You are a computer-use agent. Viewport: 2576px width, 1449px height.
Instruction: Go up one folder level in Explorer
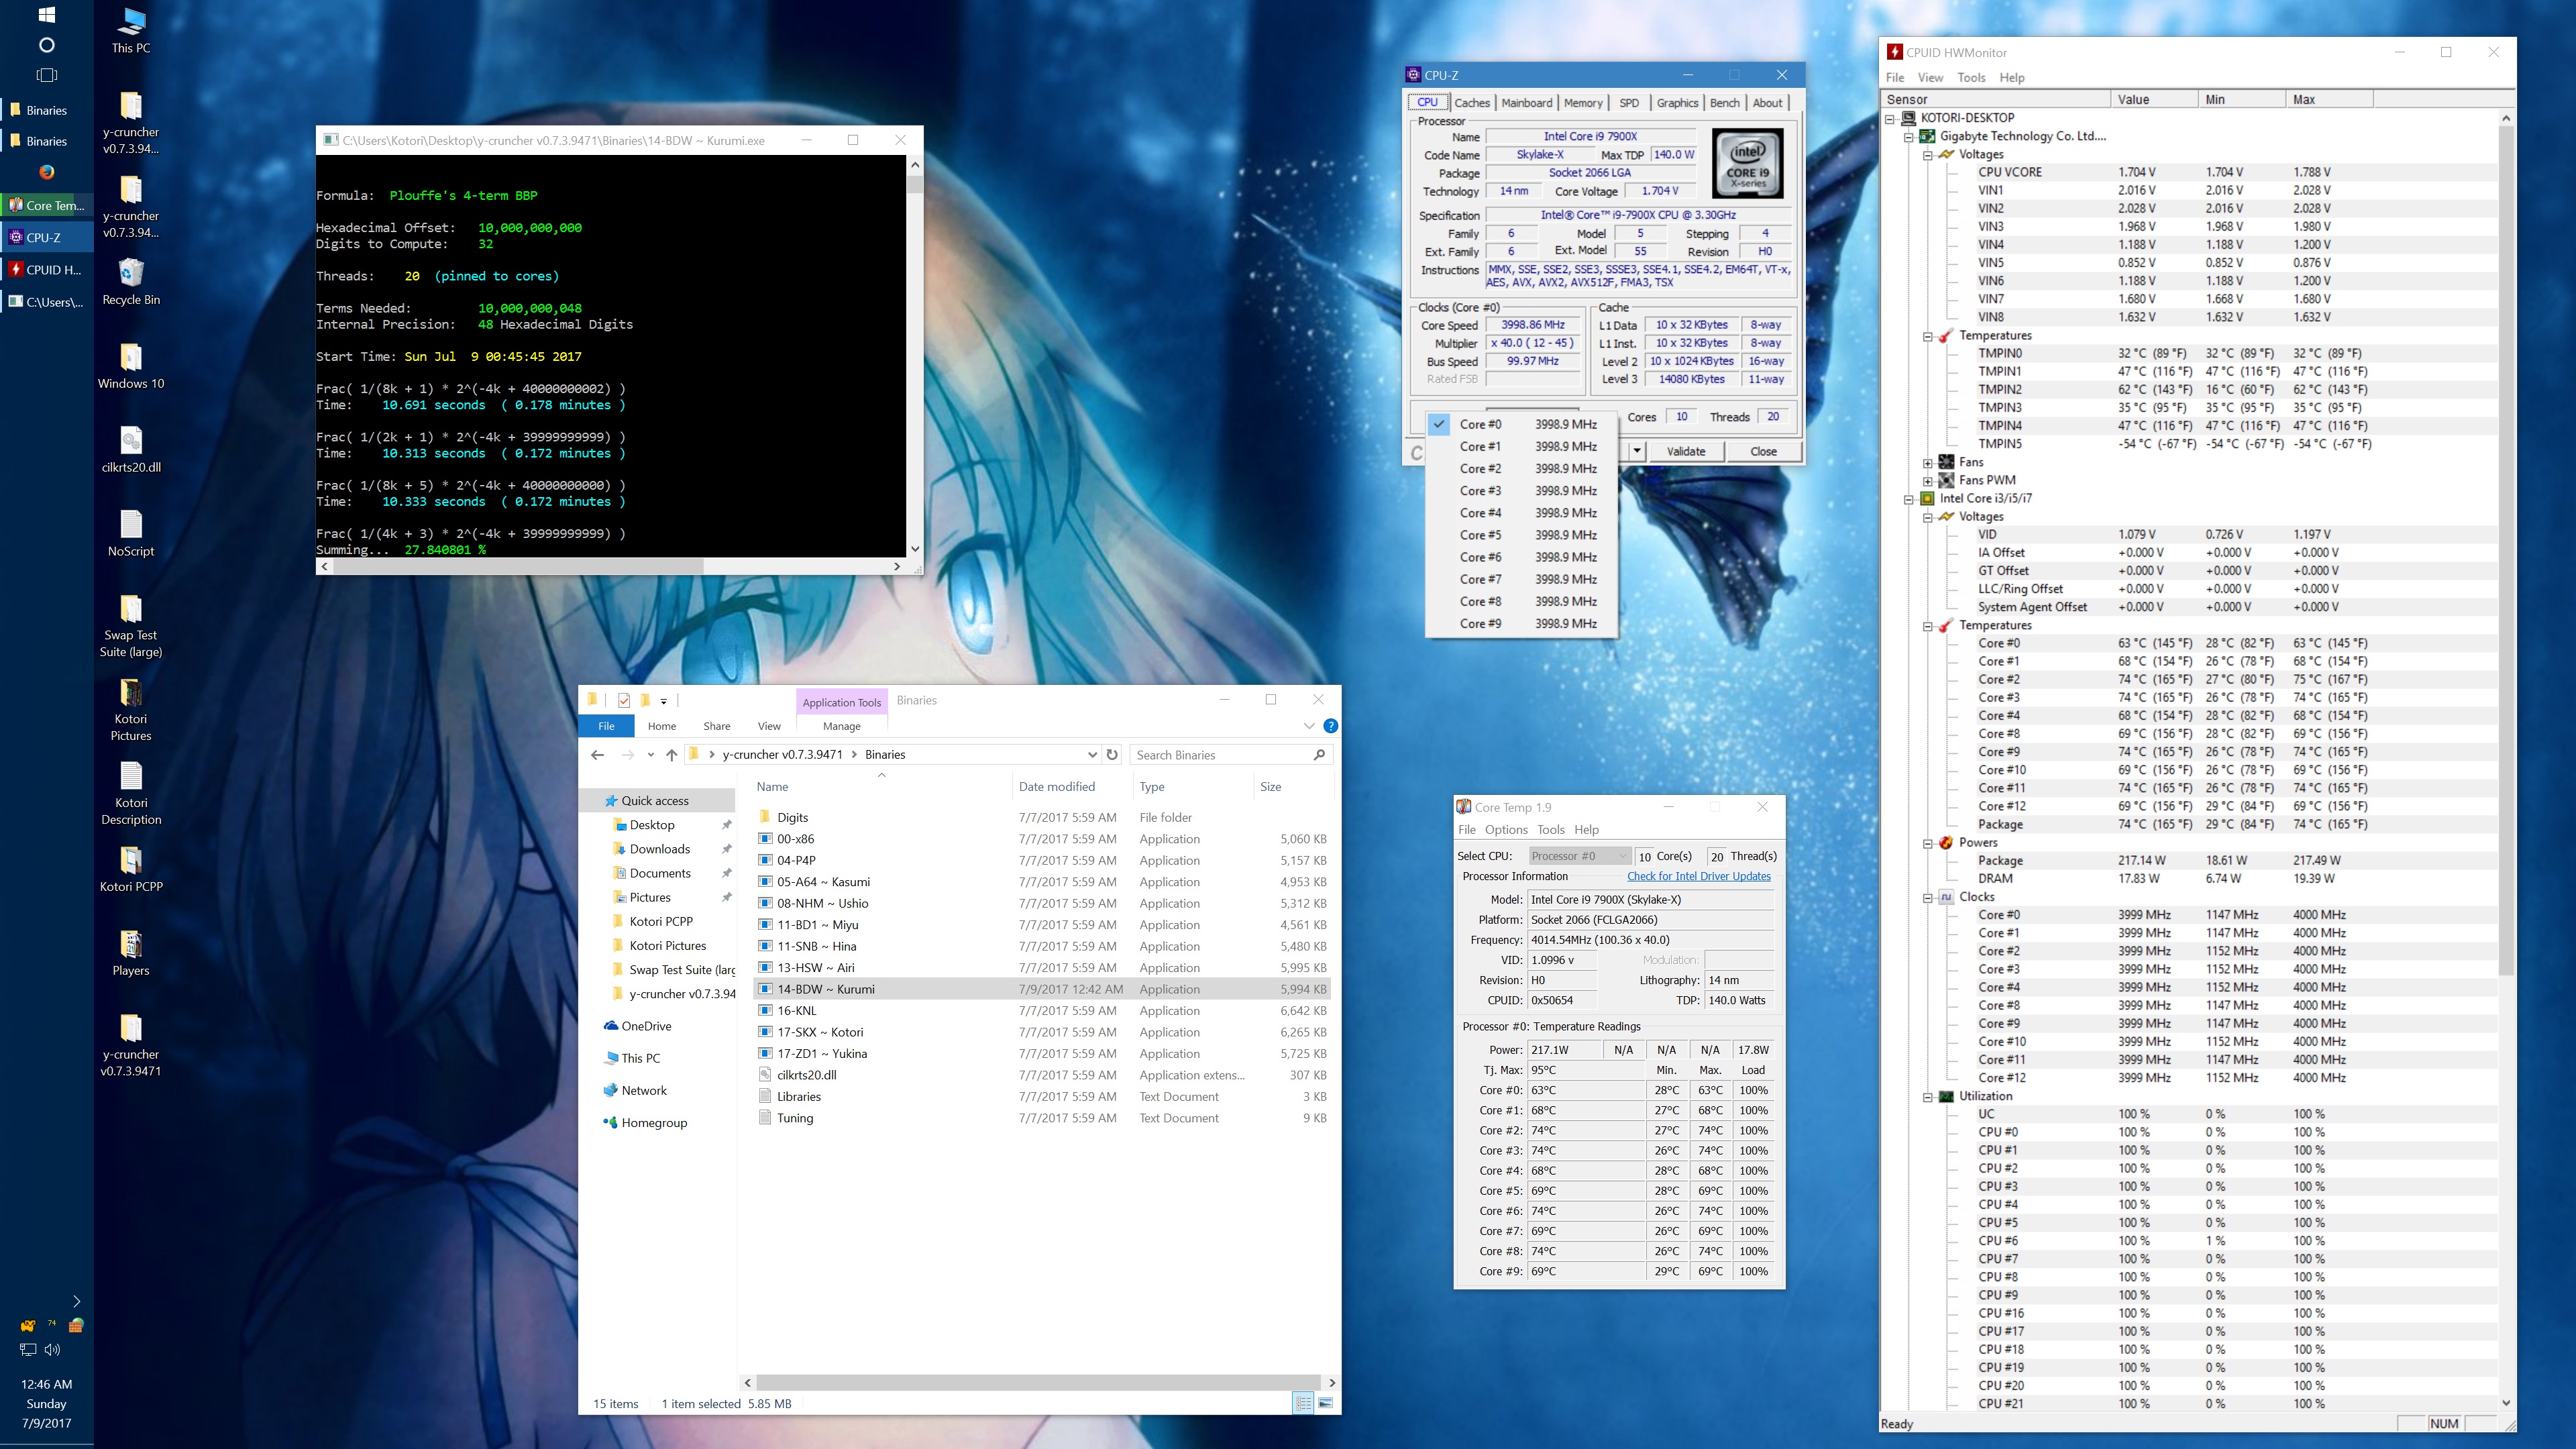[x=672, y=755]
